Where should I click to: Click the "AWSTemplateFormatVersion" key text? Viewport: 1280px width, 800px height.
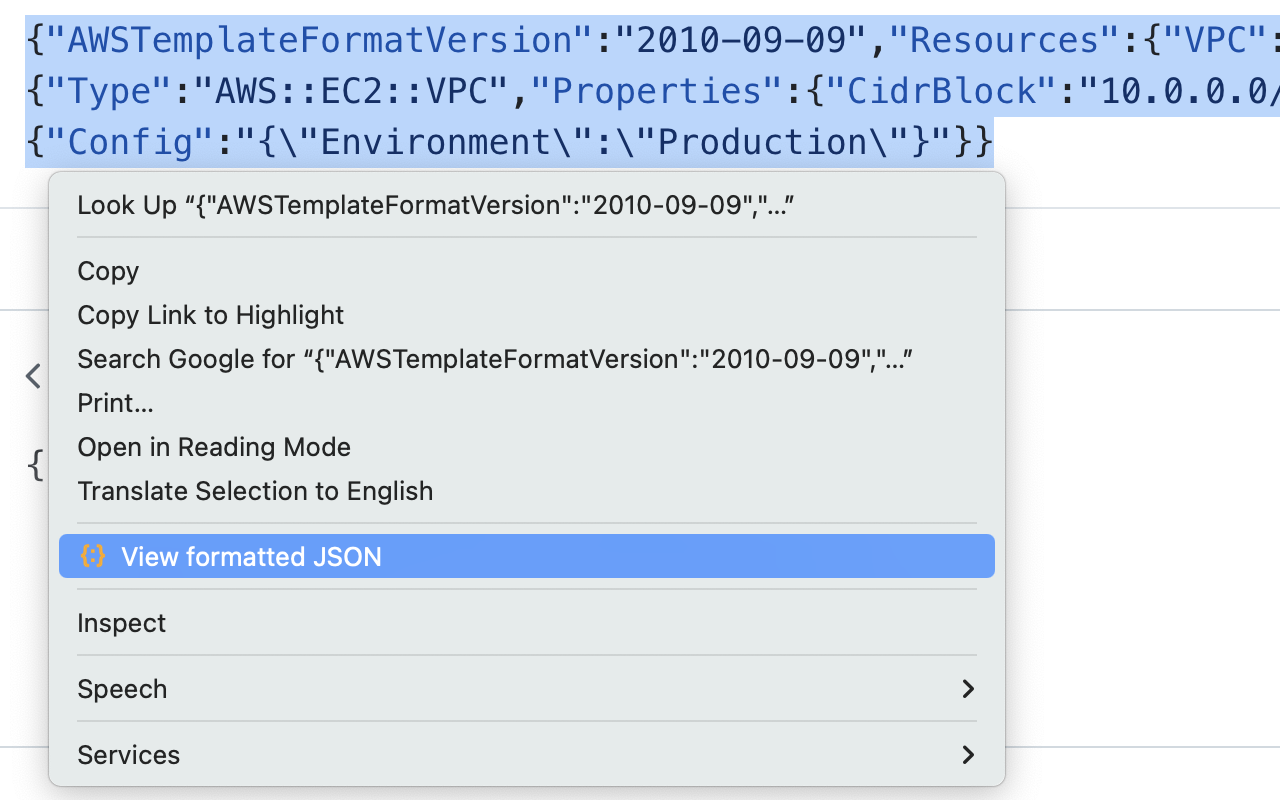tap(322, 40)
